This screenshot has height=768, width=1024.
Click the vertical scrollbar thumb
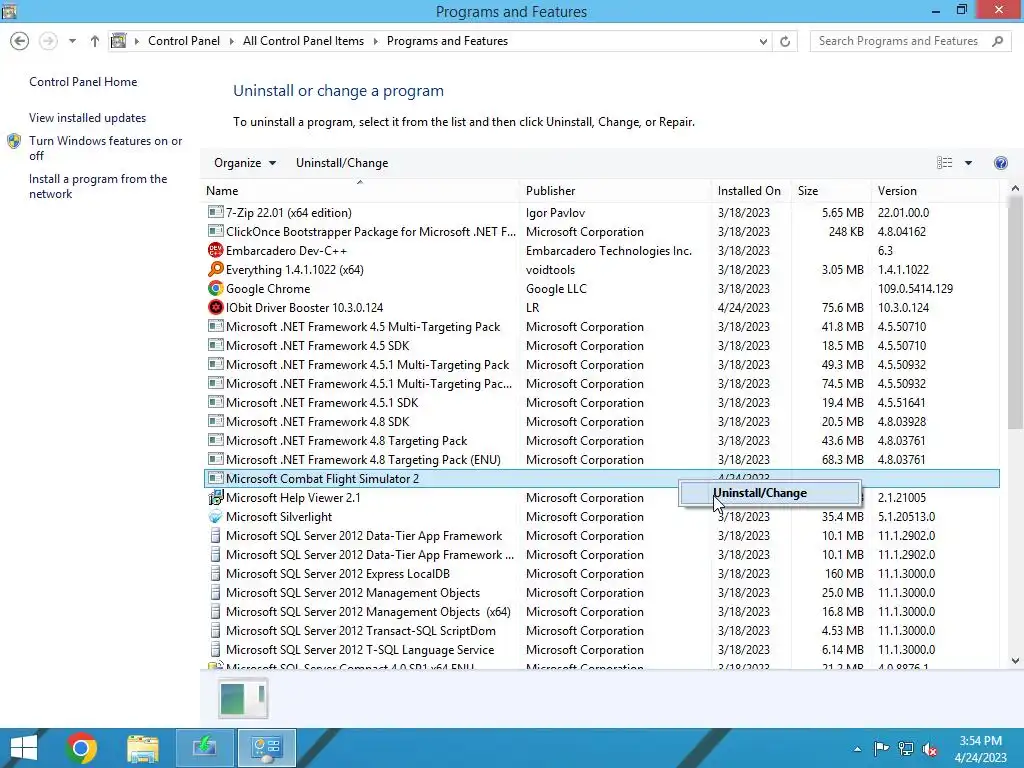pos(1014,312)
